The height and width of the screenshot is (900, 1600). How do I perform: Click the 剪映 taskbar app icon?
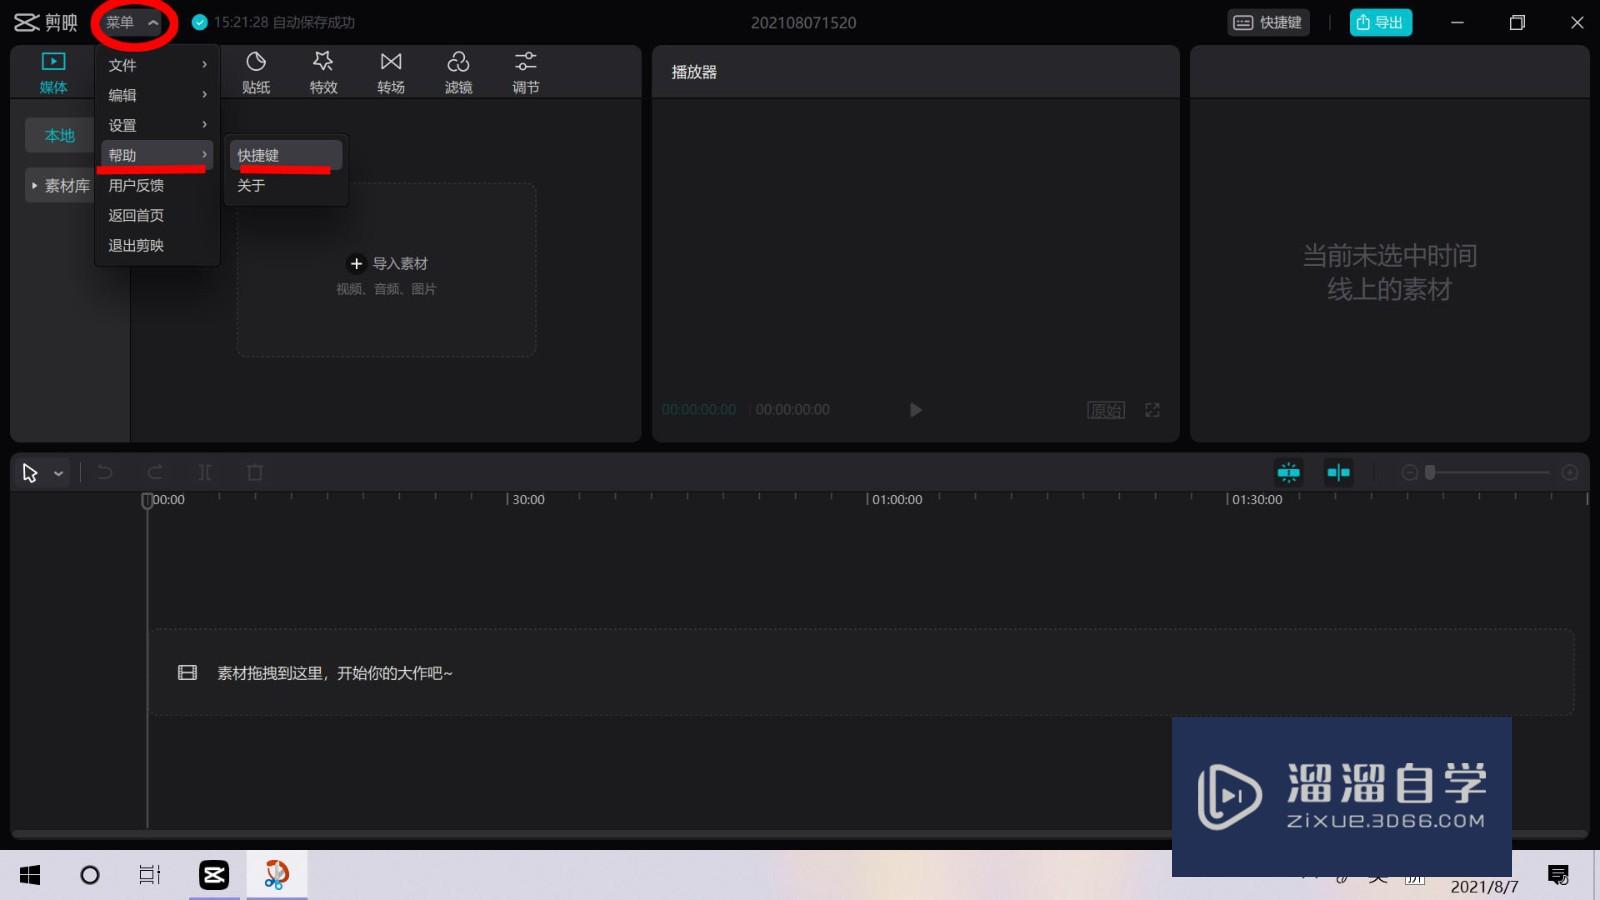point(214,876)
